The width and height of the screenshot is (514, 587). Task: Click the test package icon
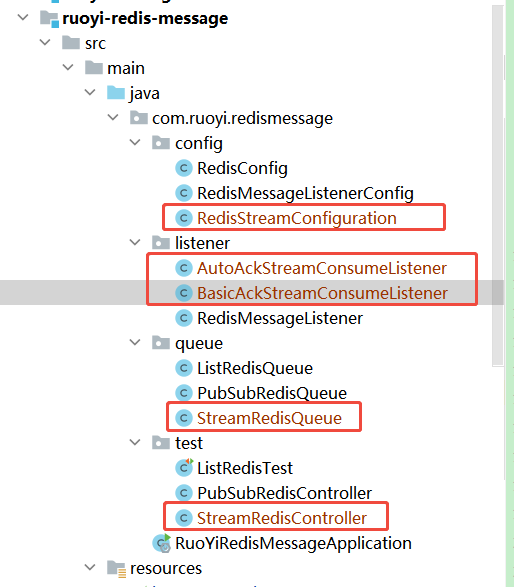click(161, 442)
